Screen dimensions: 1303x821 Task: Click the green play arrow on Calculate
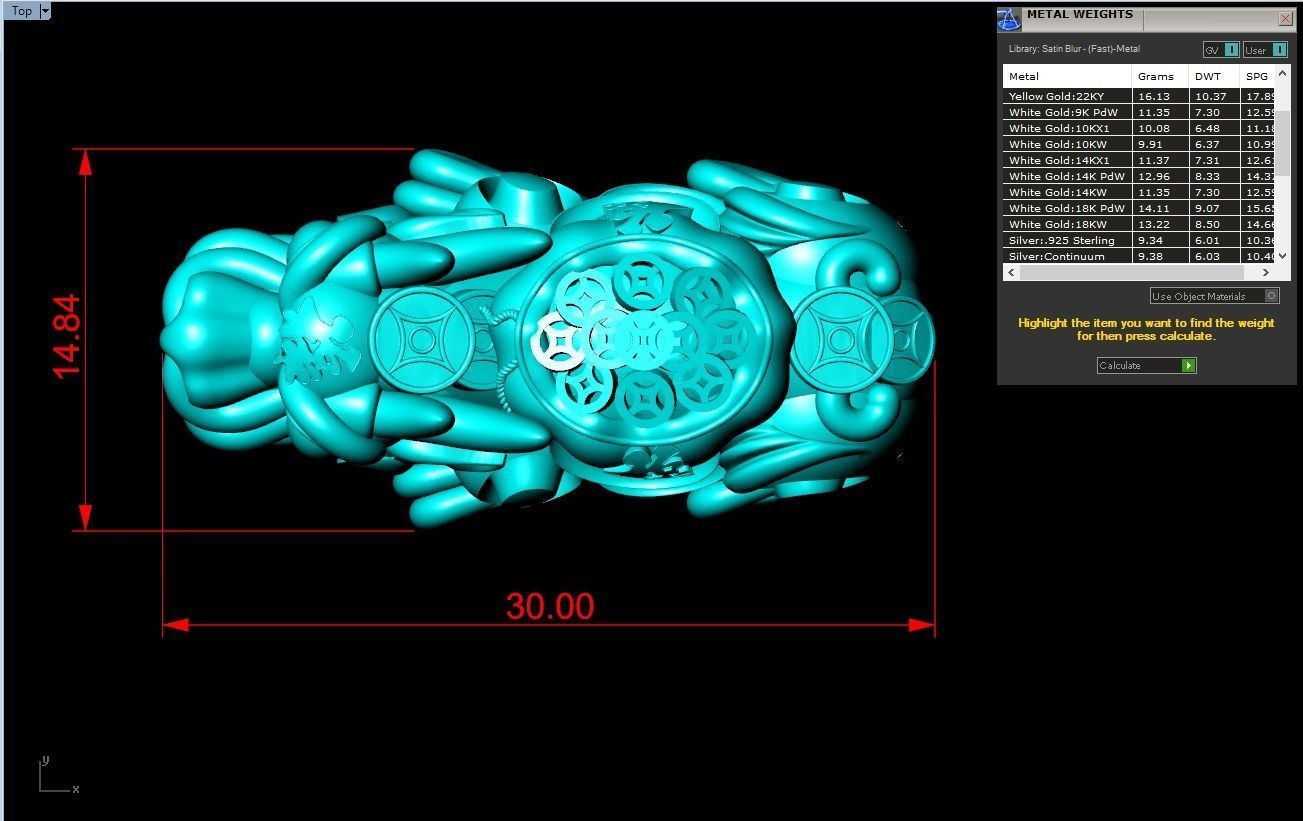[x=1188, y=365]
